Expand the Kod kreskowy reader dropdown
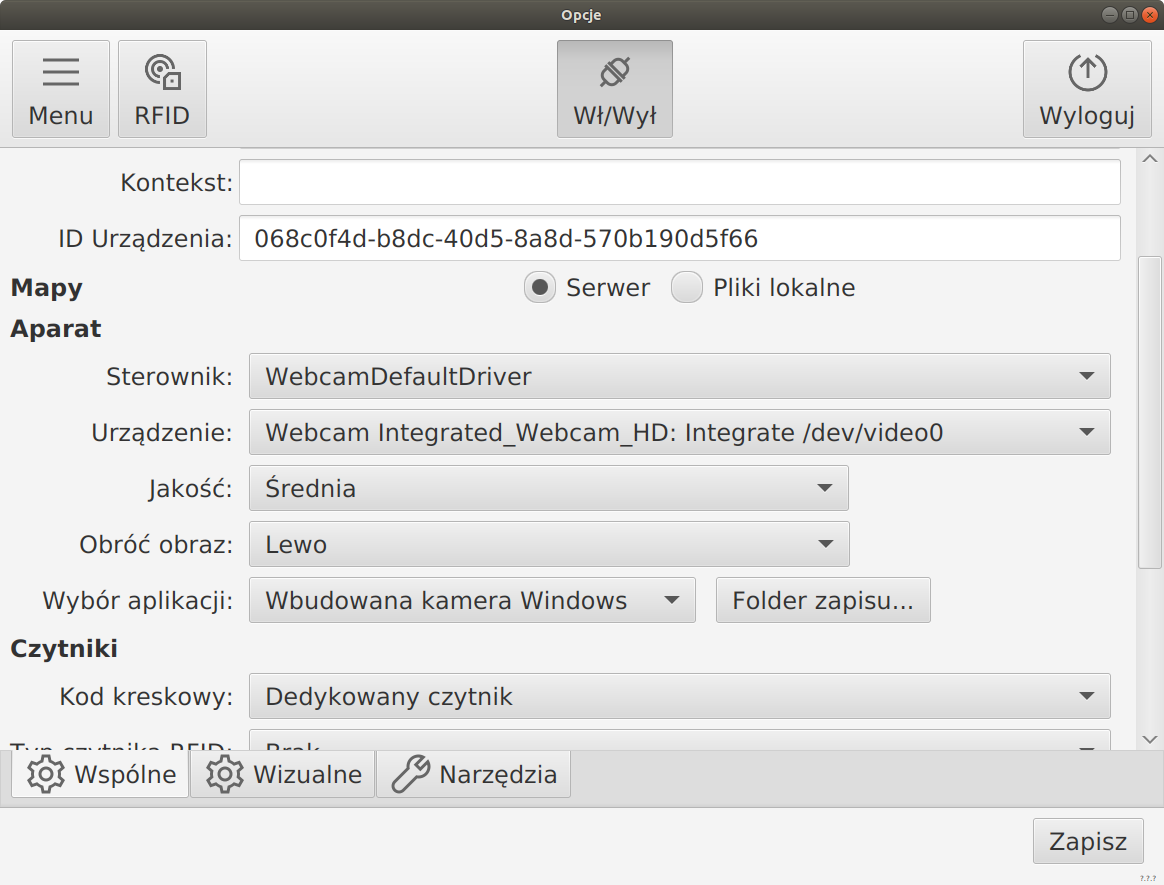Image resolution: width=1164 pixels, height=885 pixels. tap(679, 697)
